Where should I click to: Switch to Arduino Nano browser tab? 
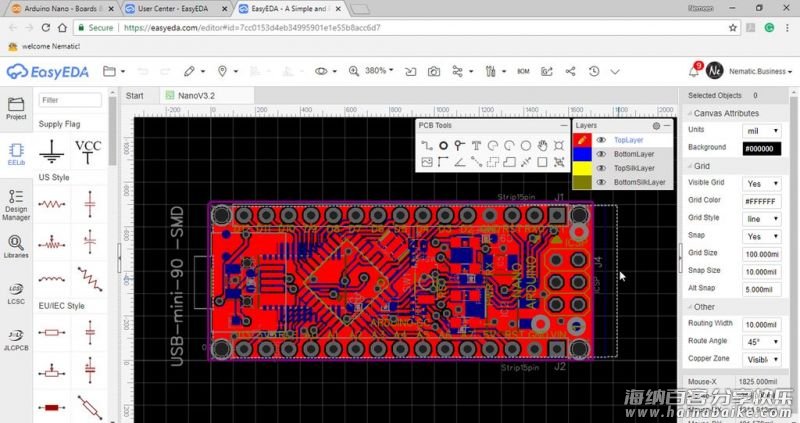(x=63, y=9)
